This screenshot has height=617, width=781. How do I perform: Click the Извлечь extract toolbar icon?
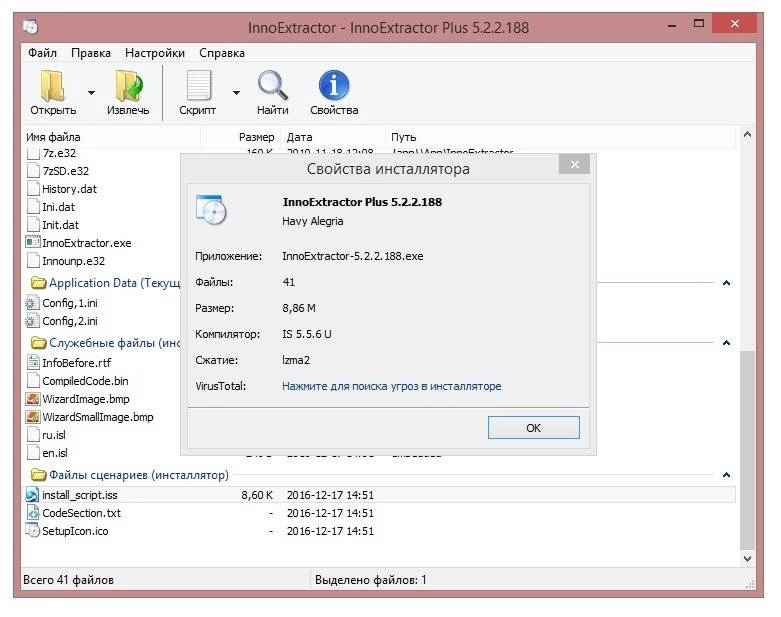[x=129, y=86]
